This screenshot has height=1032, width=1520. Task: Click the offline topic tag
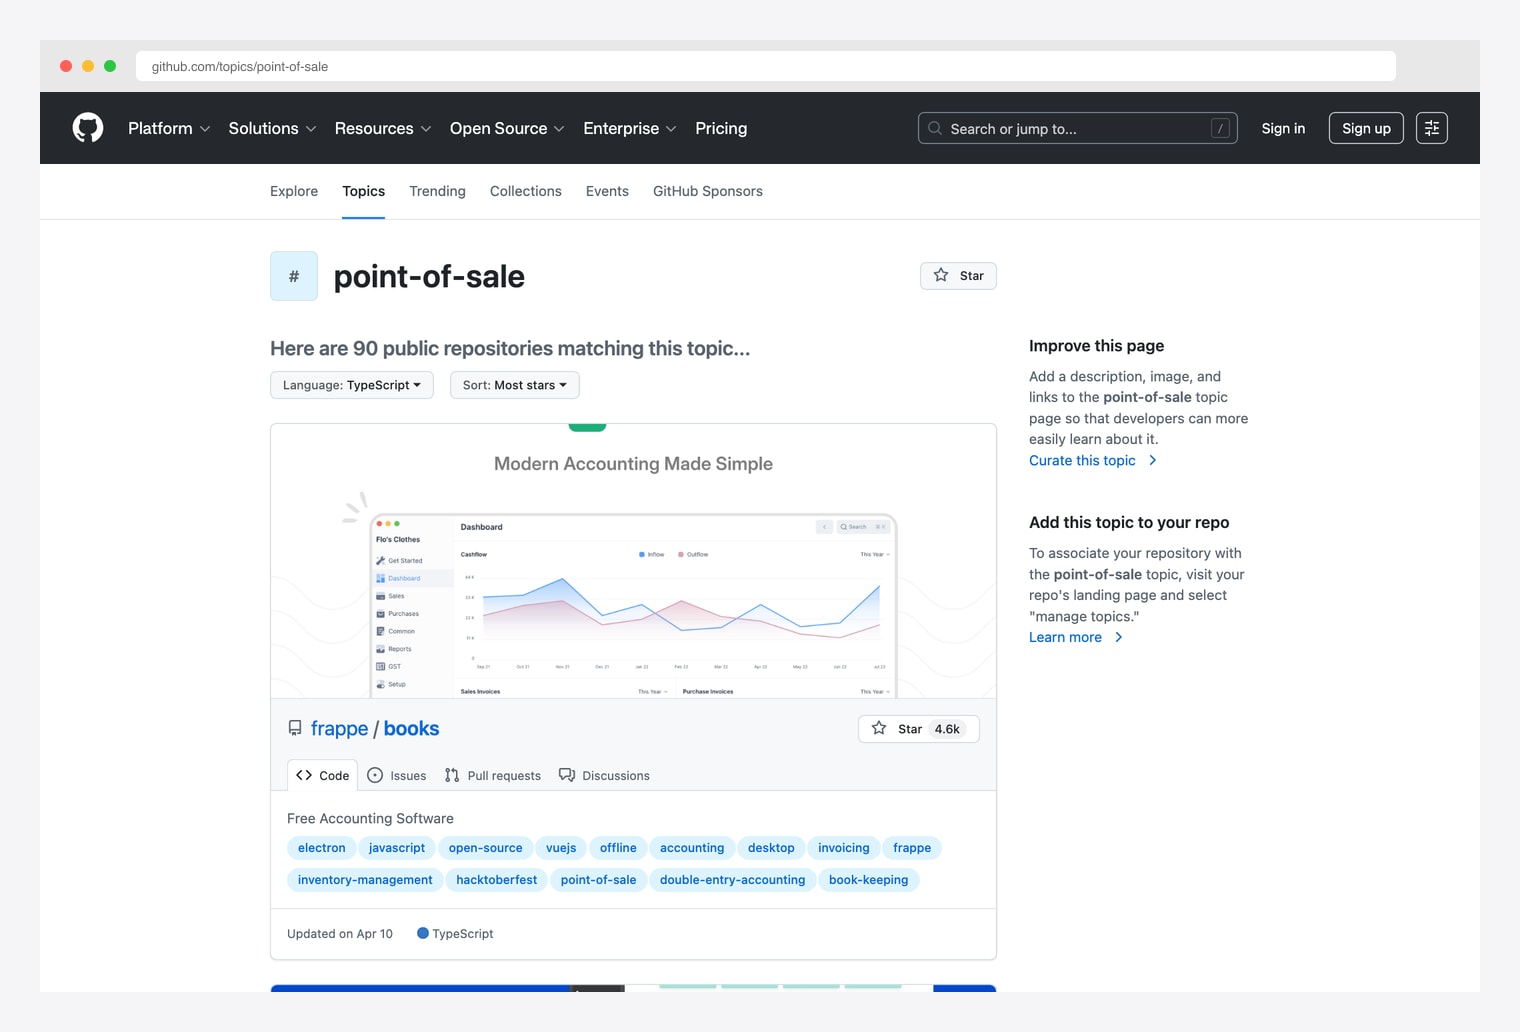pos(618,848)
